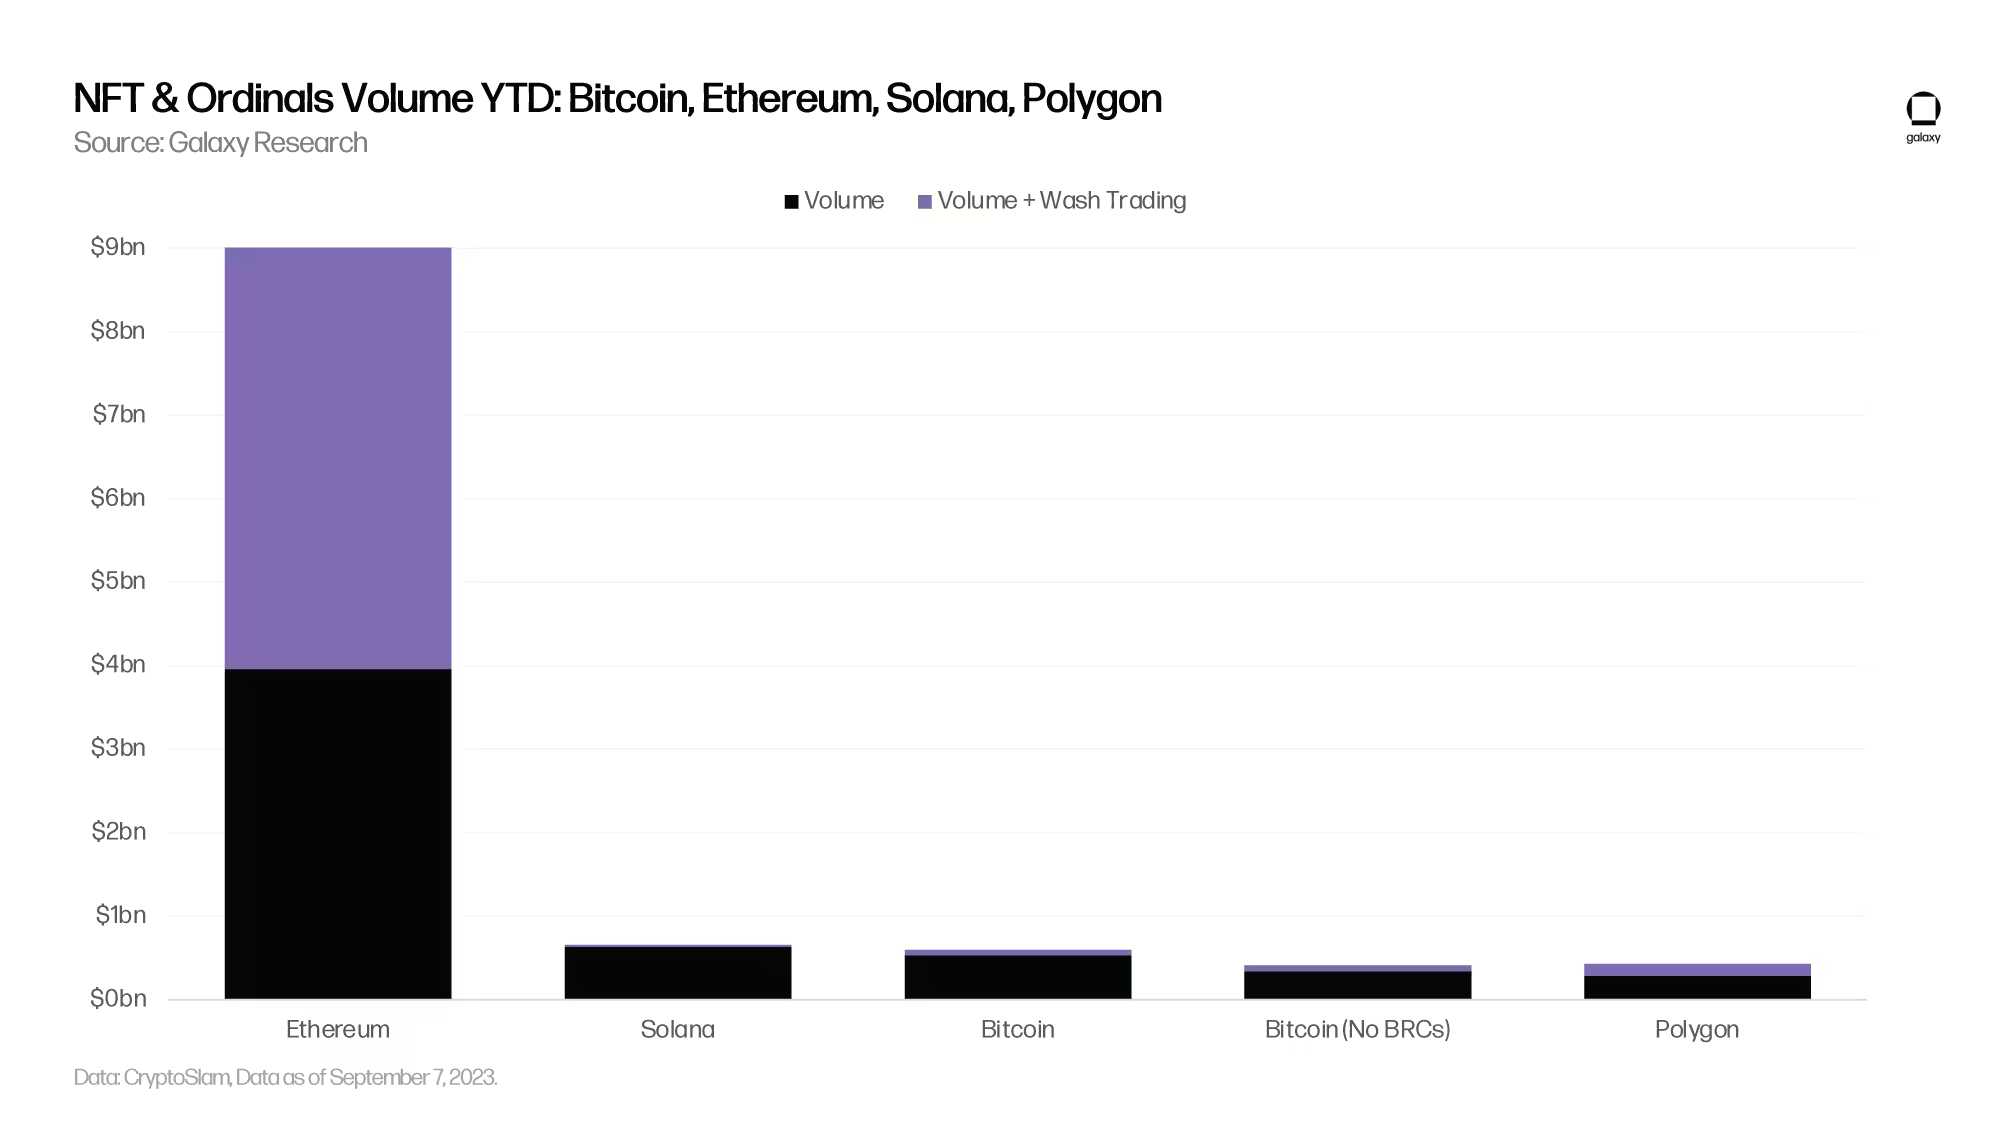Click the Volume + Wash Trading legend label
The width and height of the screenshot is (2000, 1125).
1062,201
